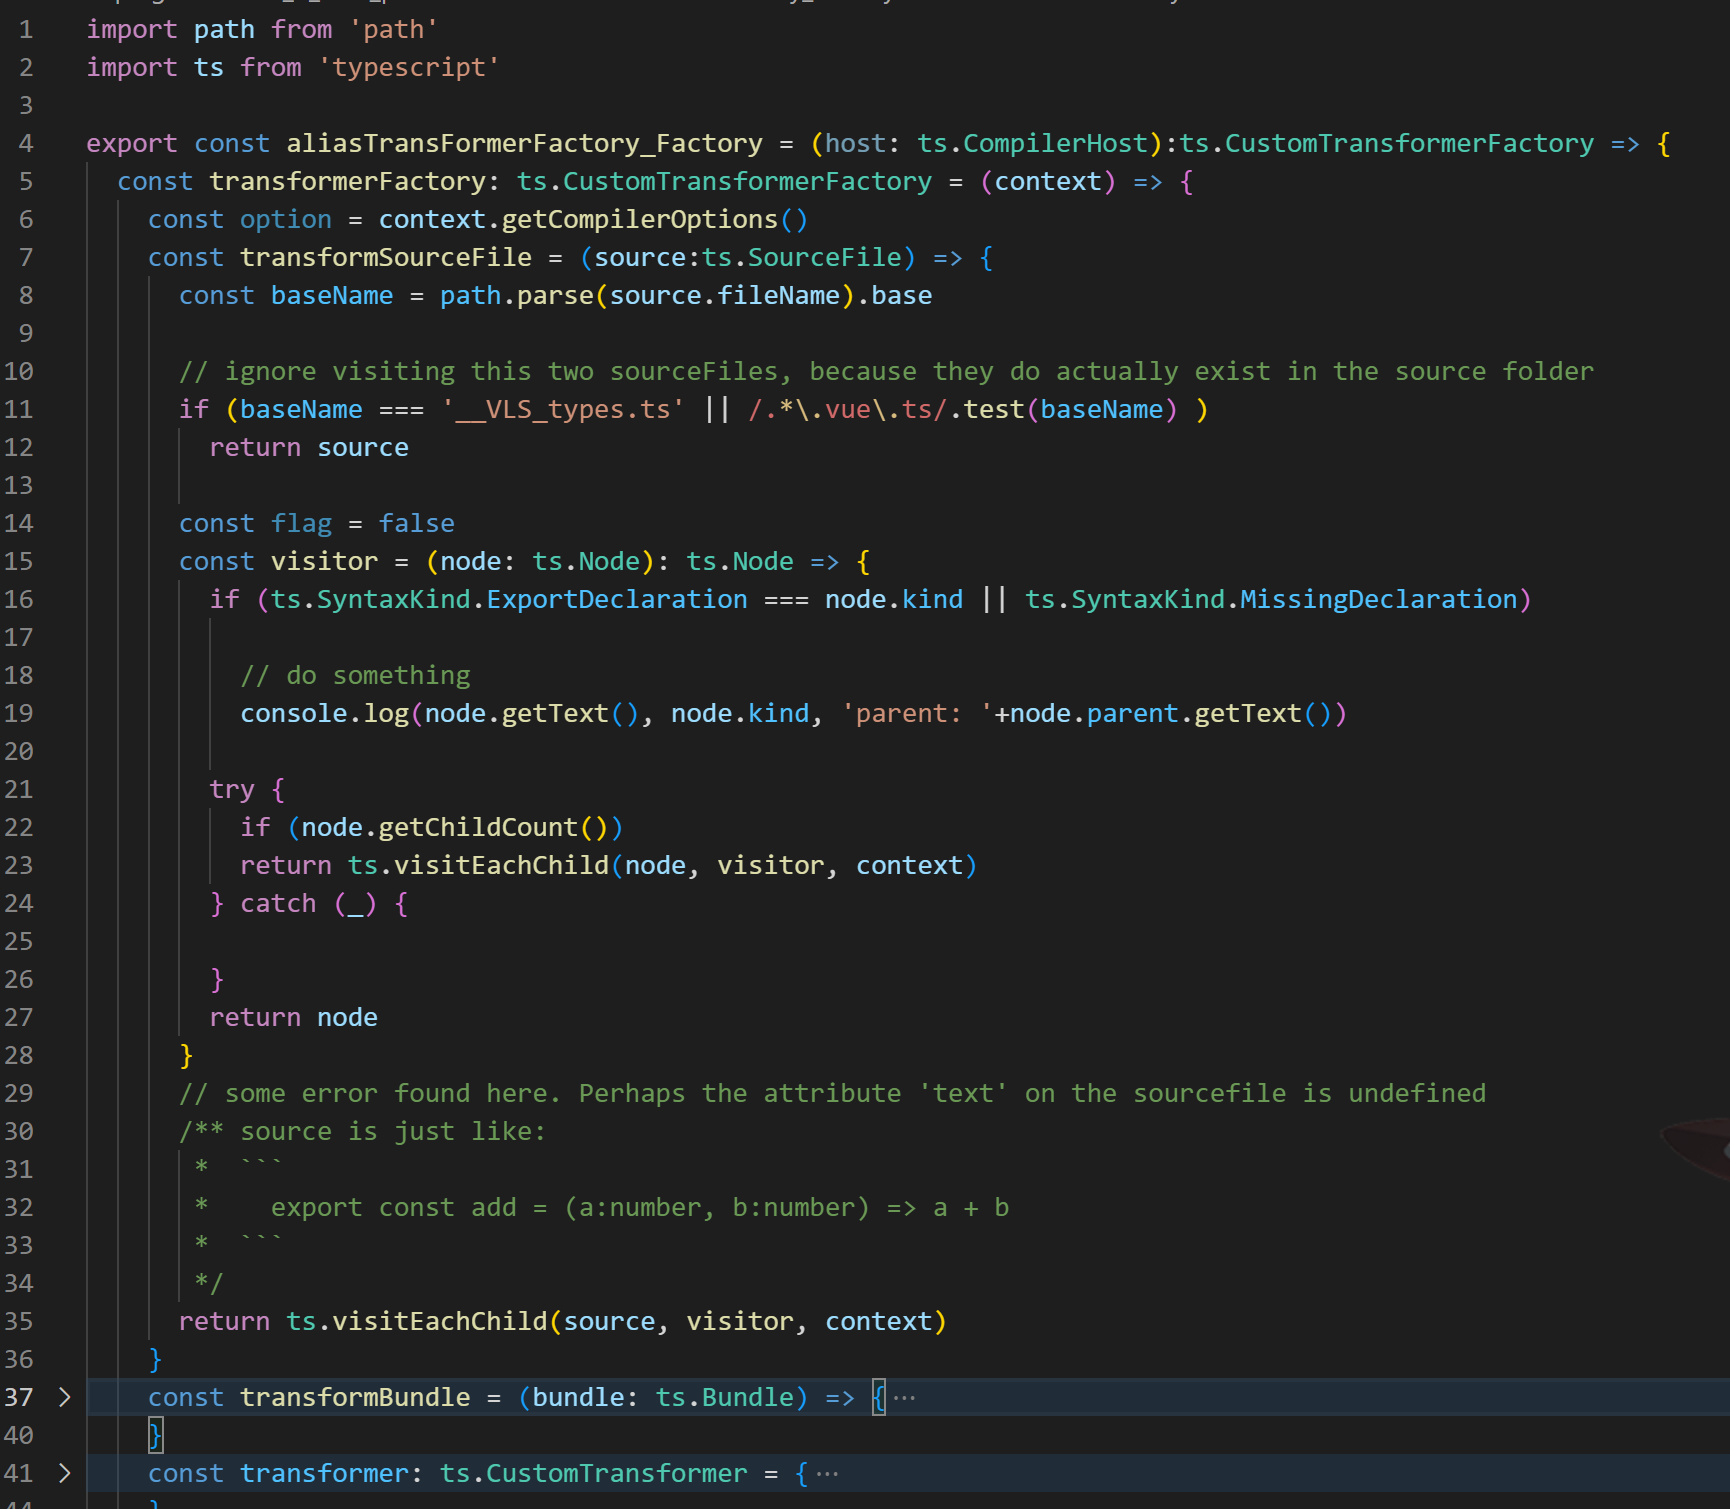Click 'SourceFile' type on line 7
The height and width of the screenshot is (1509, 1730).
coord(824,257)
